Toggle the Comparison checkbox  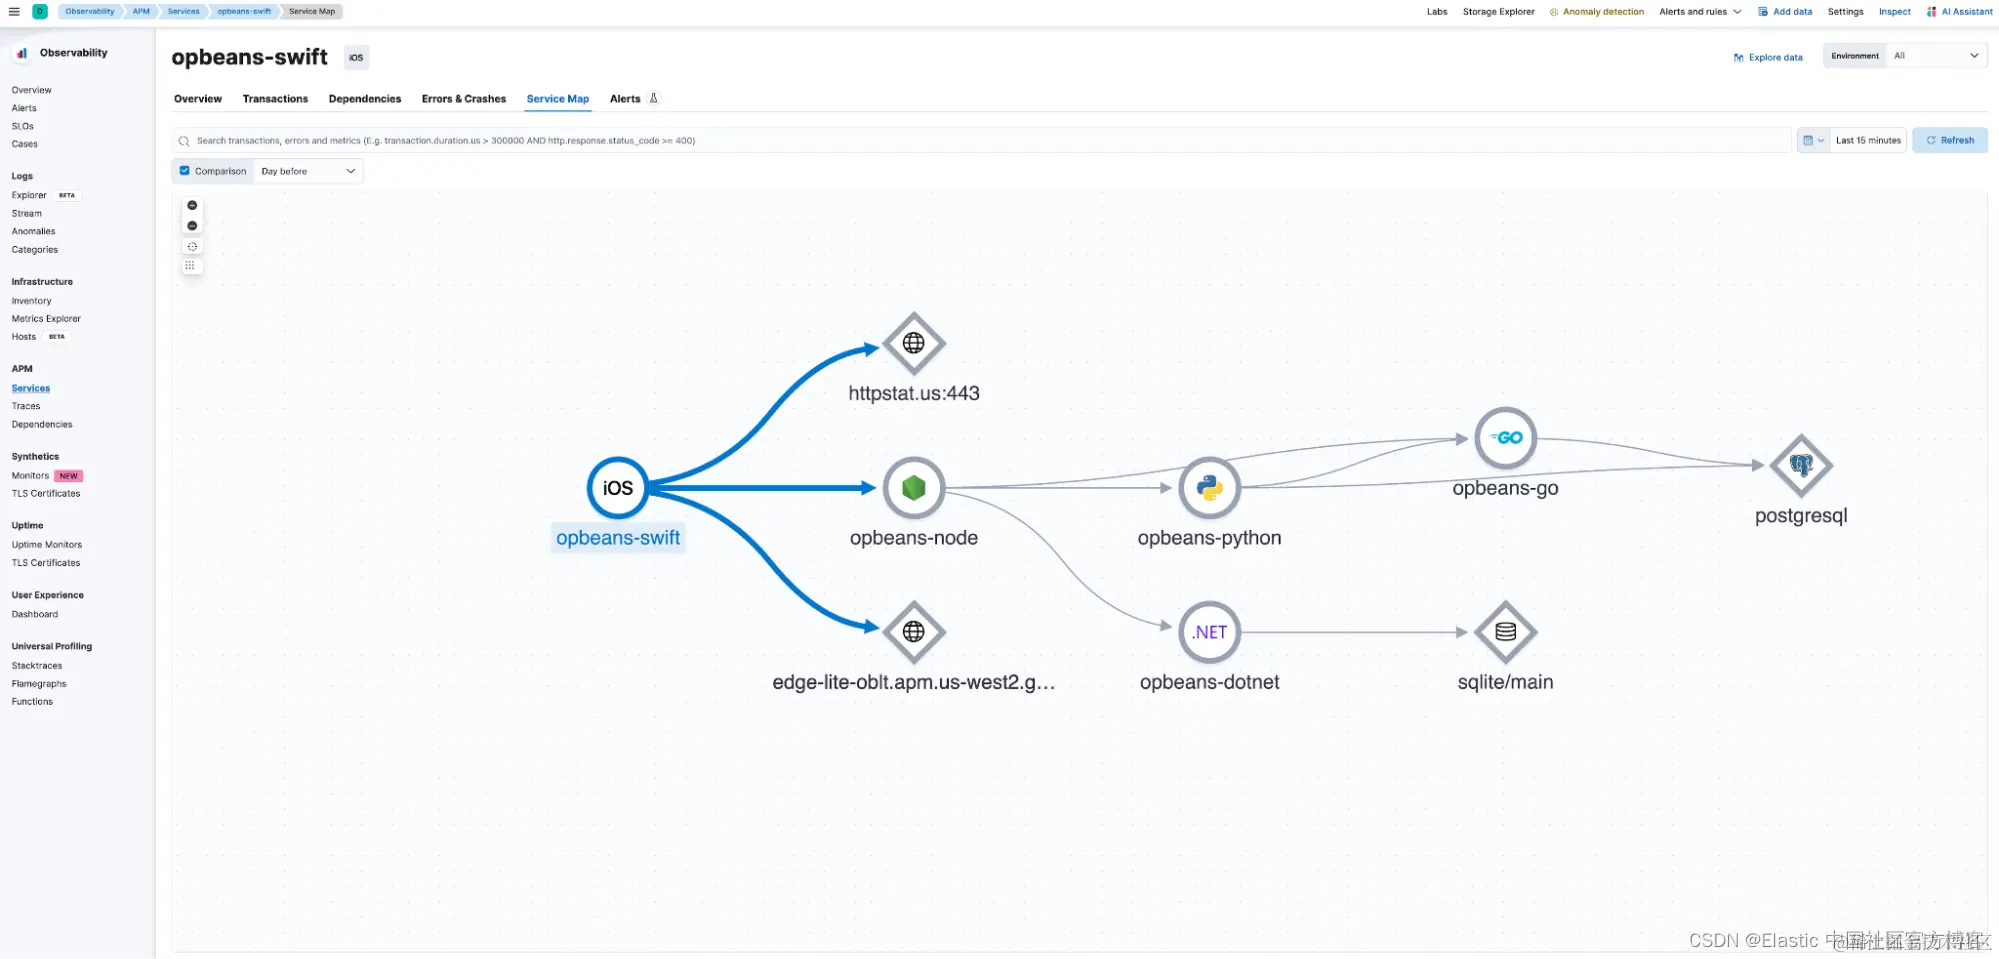pos(184,171)
